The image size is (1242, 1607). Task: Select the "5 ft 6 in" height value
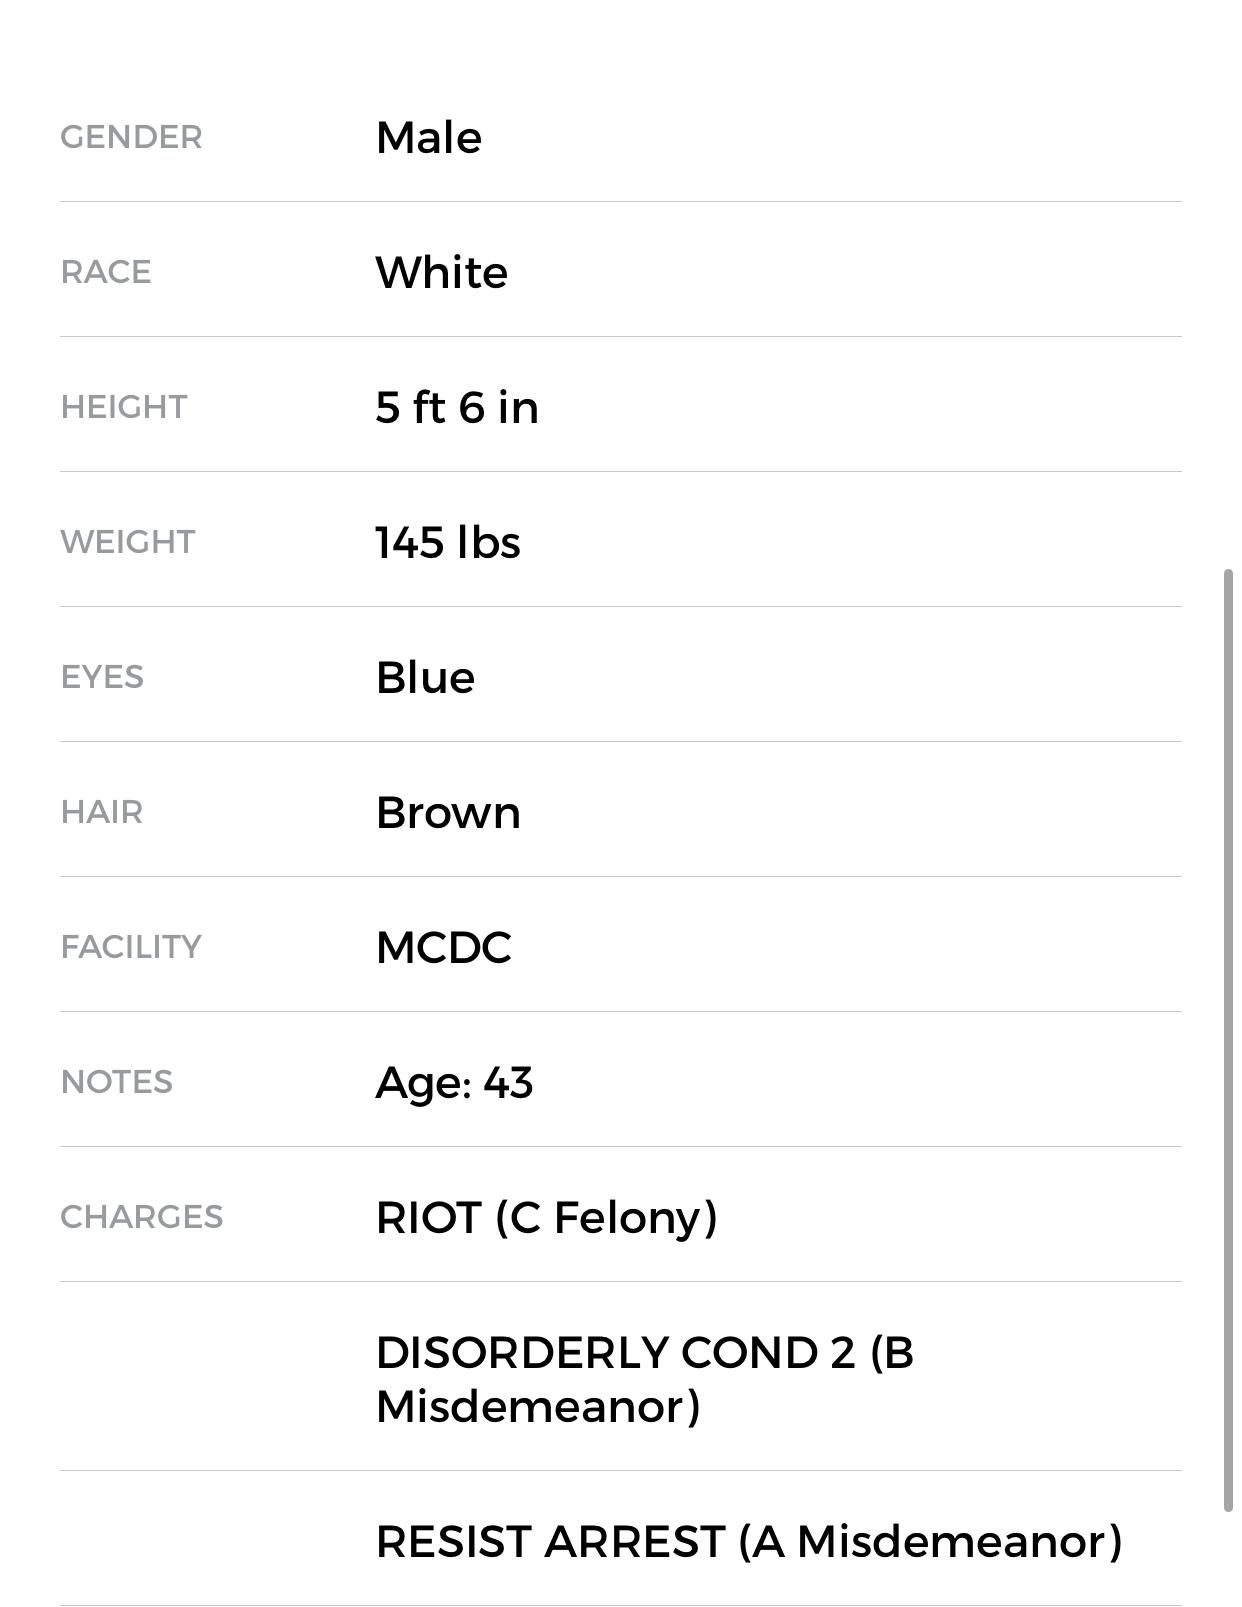click(457, 408)
